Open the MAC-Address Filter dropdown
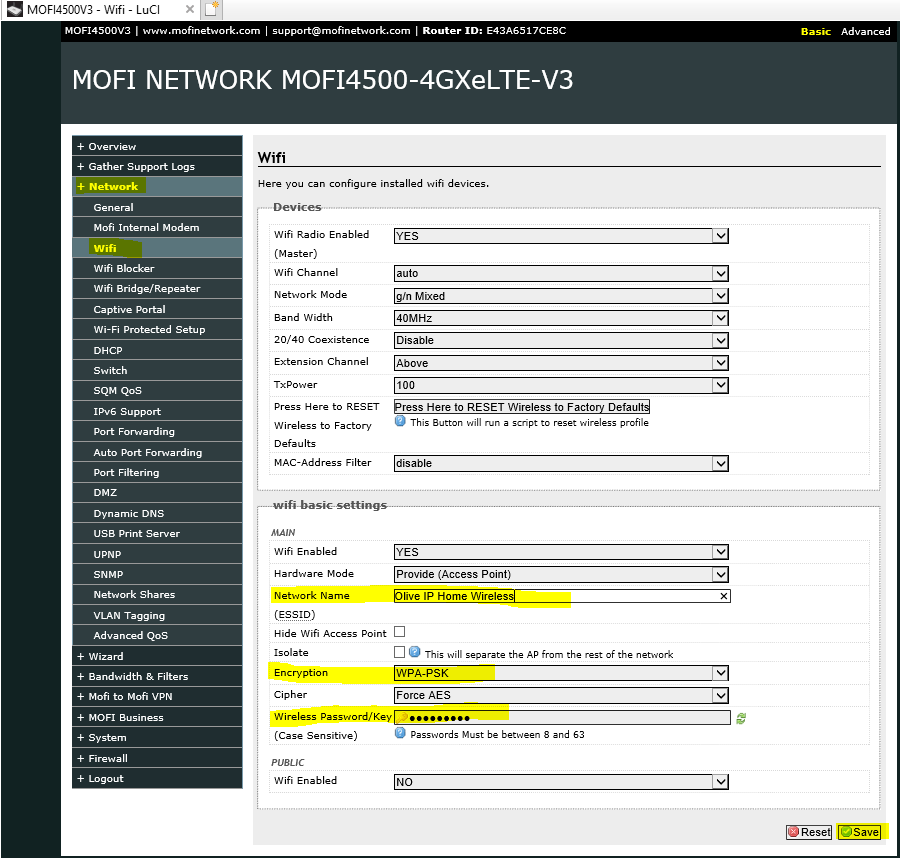 [561, 463]
